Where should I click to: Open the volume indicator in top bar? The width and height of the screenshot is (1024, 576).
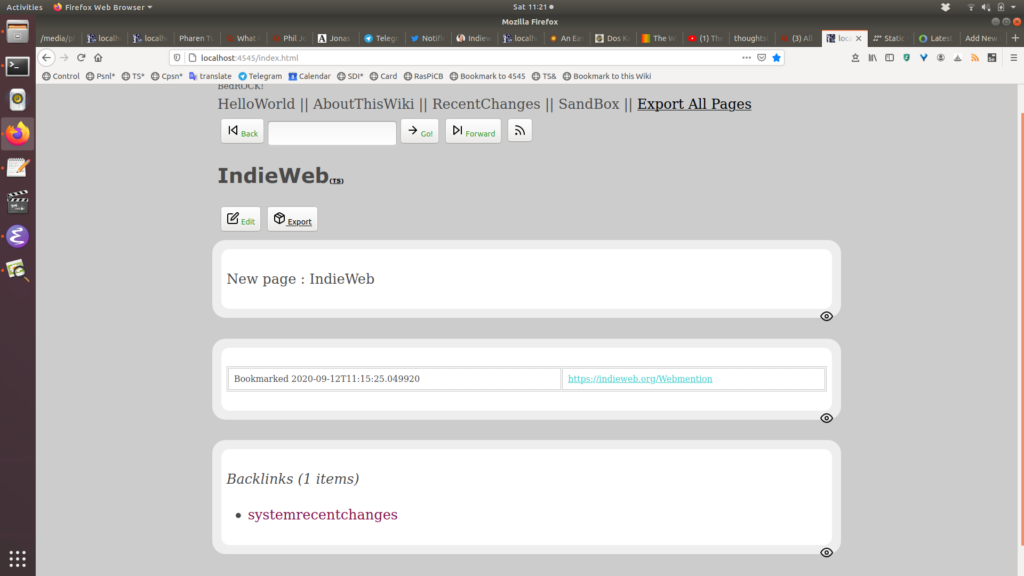(985, 7)
